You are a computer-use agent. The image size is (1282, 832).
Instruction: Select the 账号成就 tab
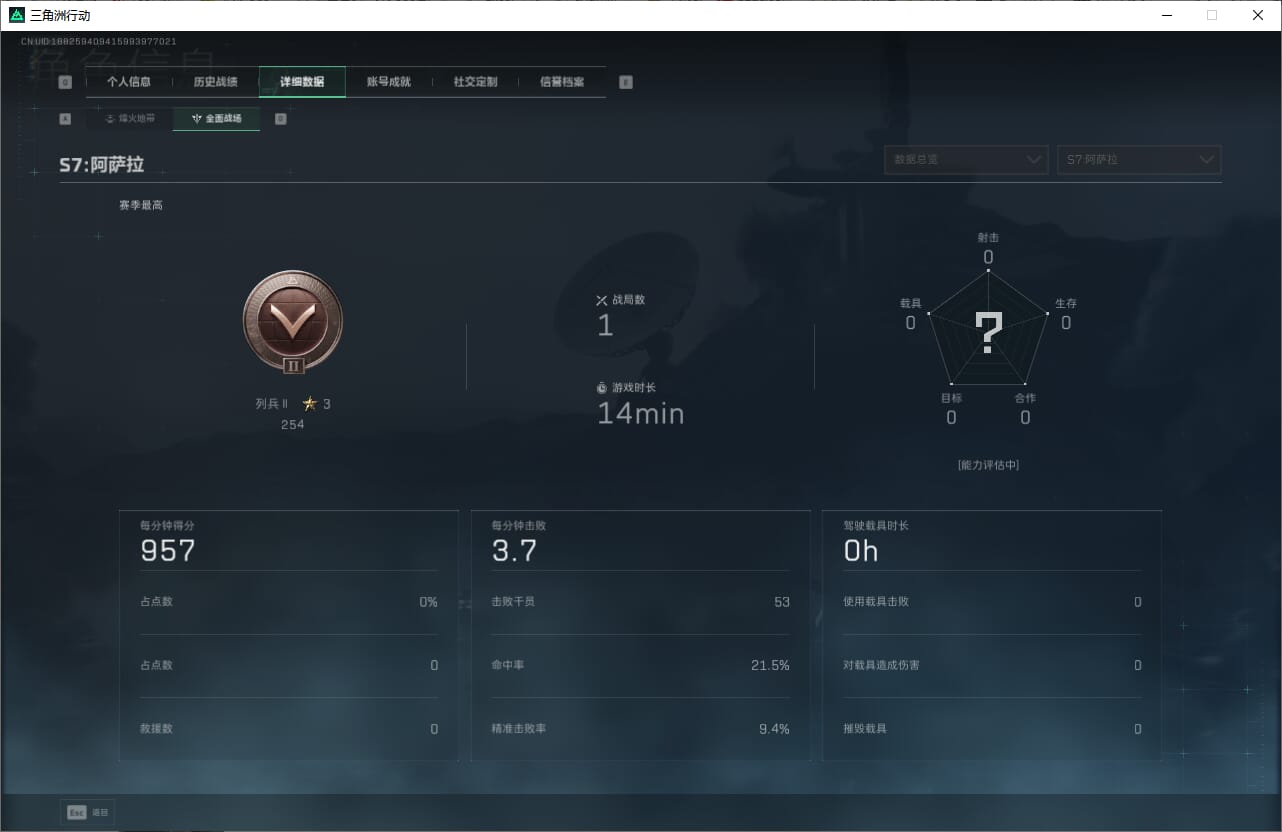pyautogui.click(x=389, y=82)
